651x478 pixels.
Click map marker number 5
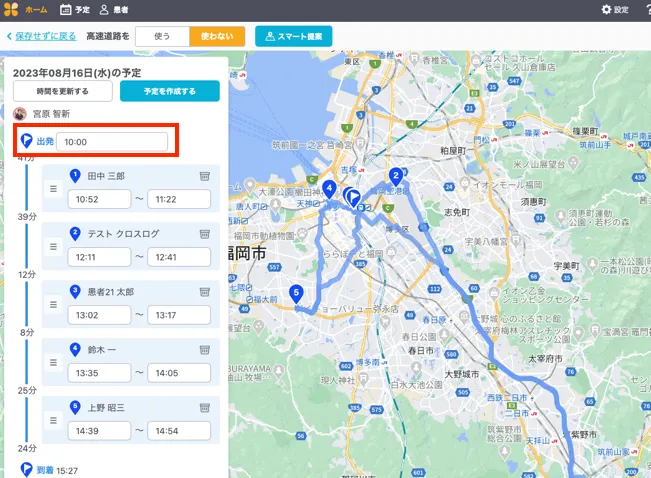pyautogui.click(x=296, y=294)
